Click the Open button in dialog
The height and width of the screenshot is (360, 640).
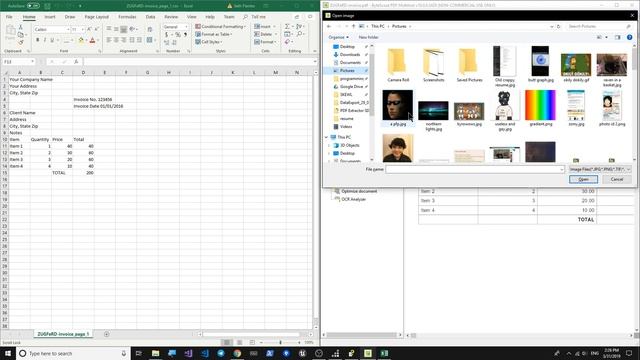[583, 179]
